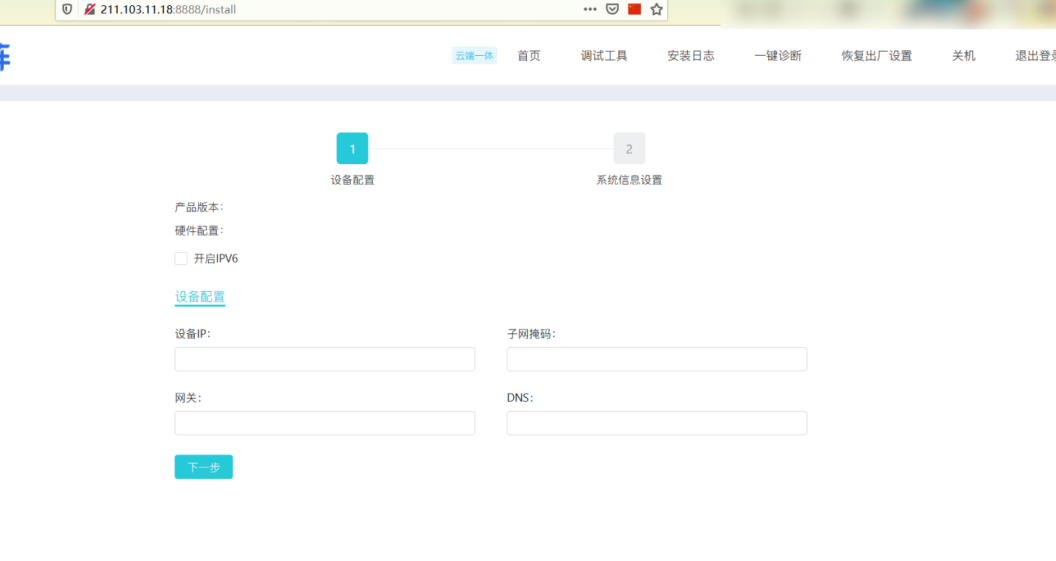The height and width of the screenshot is (561, 1056).
Task: Focus the DNS input field
Action: coord(656,423)
